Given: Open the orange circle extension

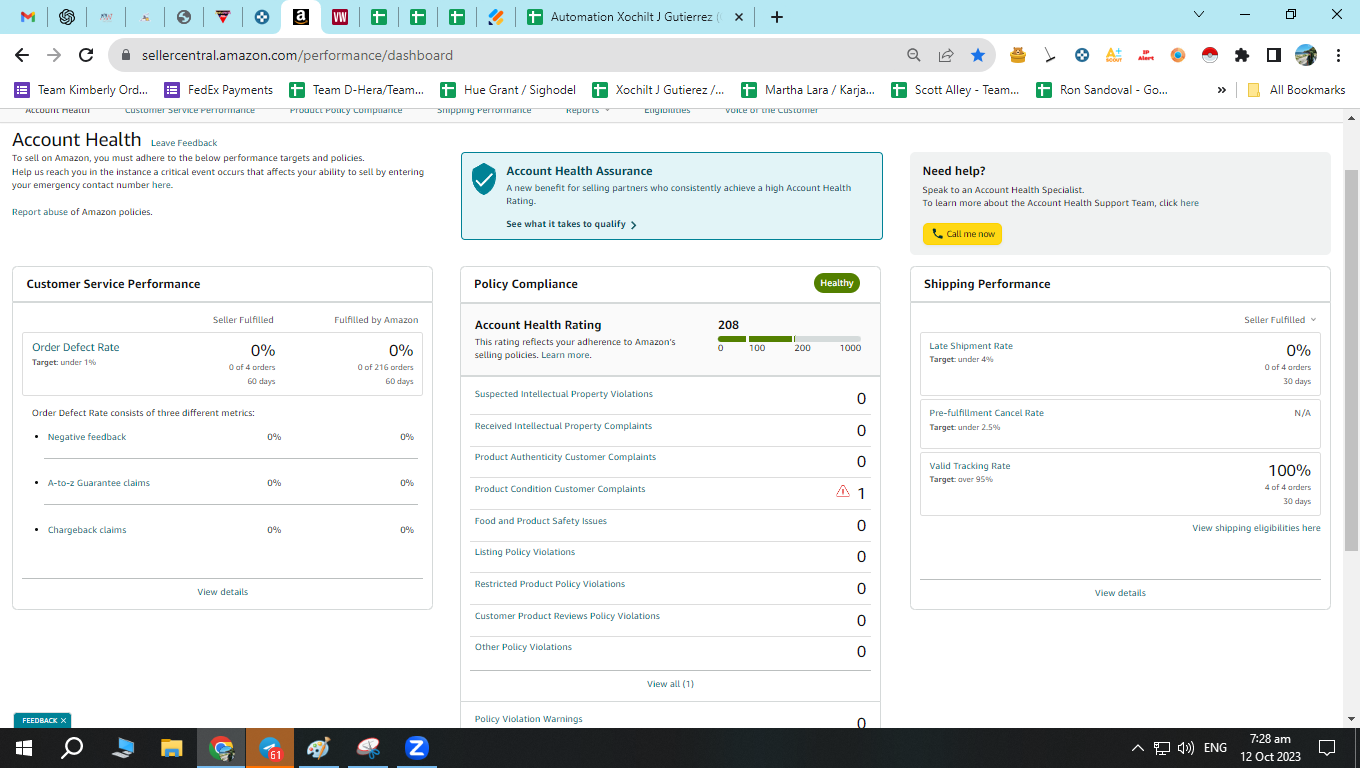Looking at the screenshot, I should point(1178,55).
